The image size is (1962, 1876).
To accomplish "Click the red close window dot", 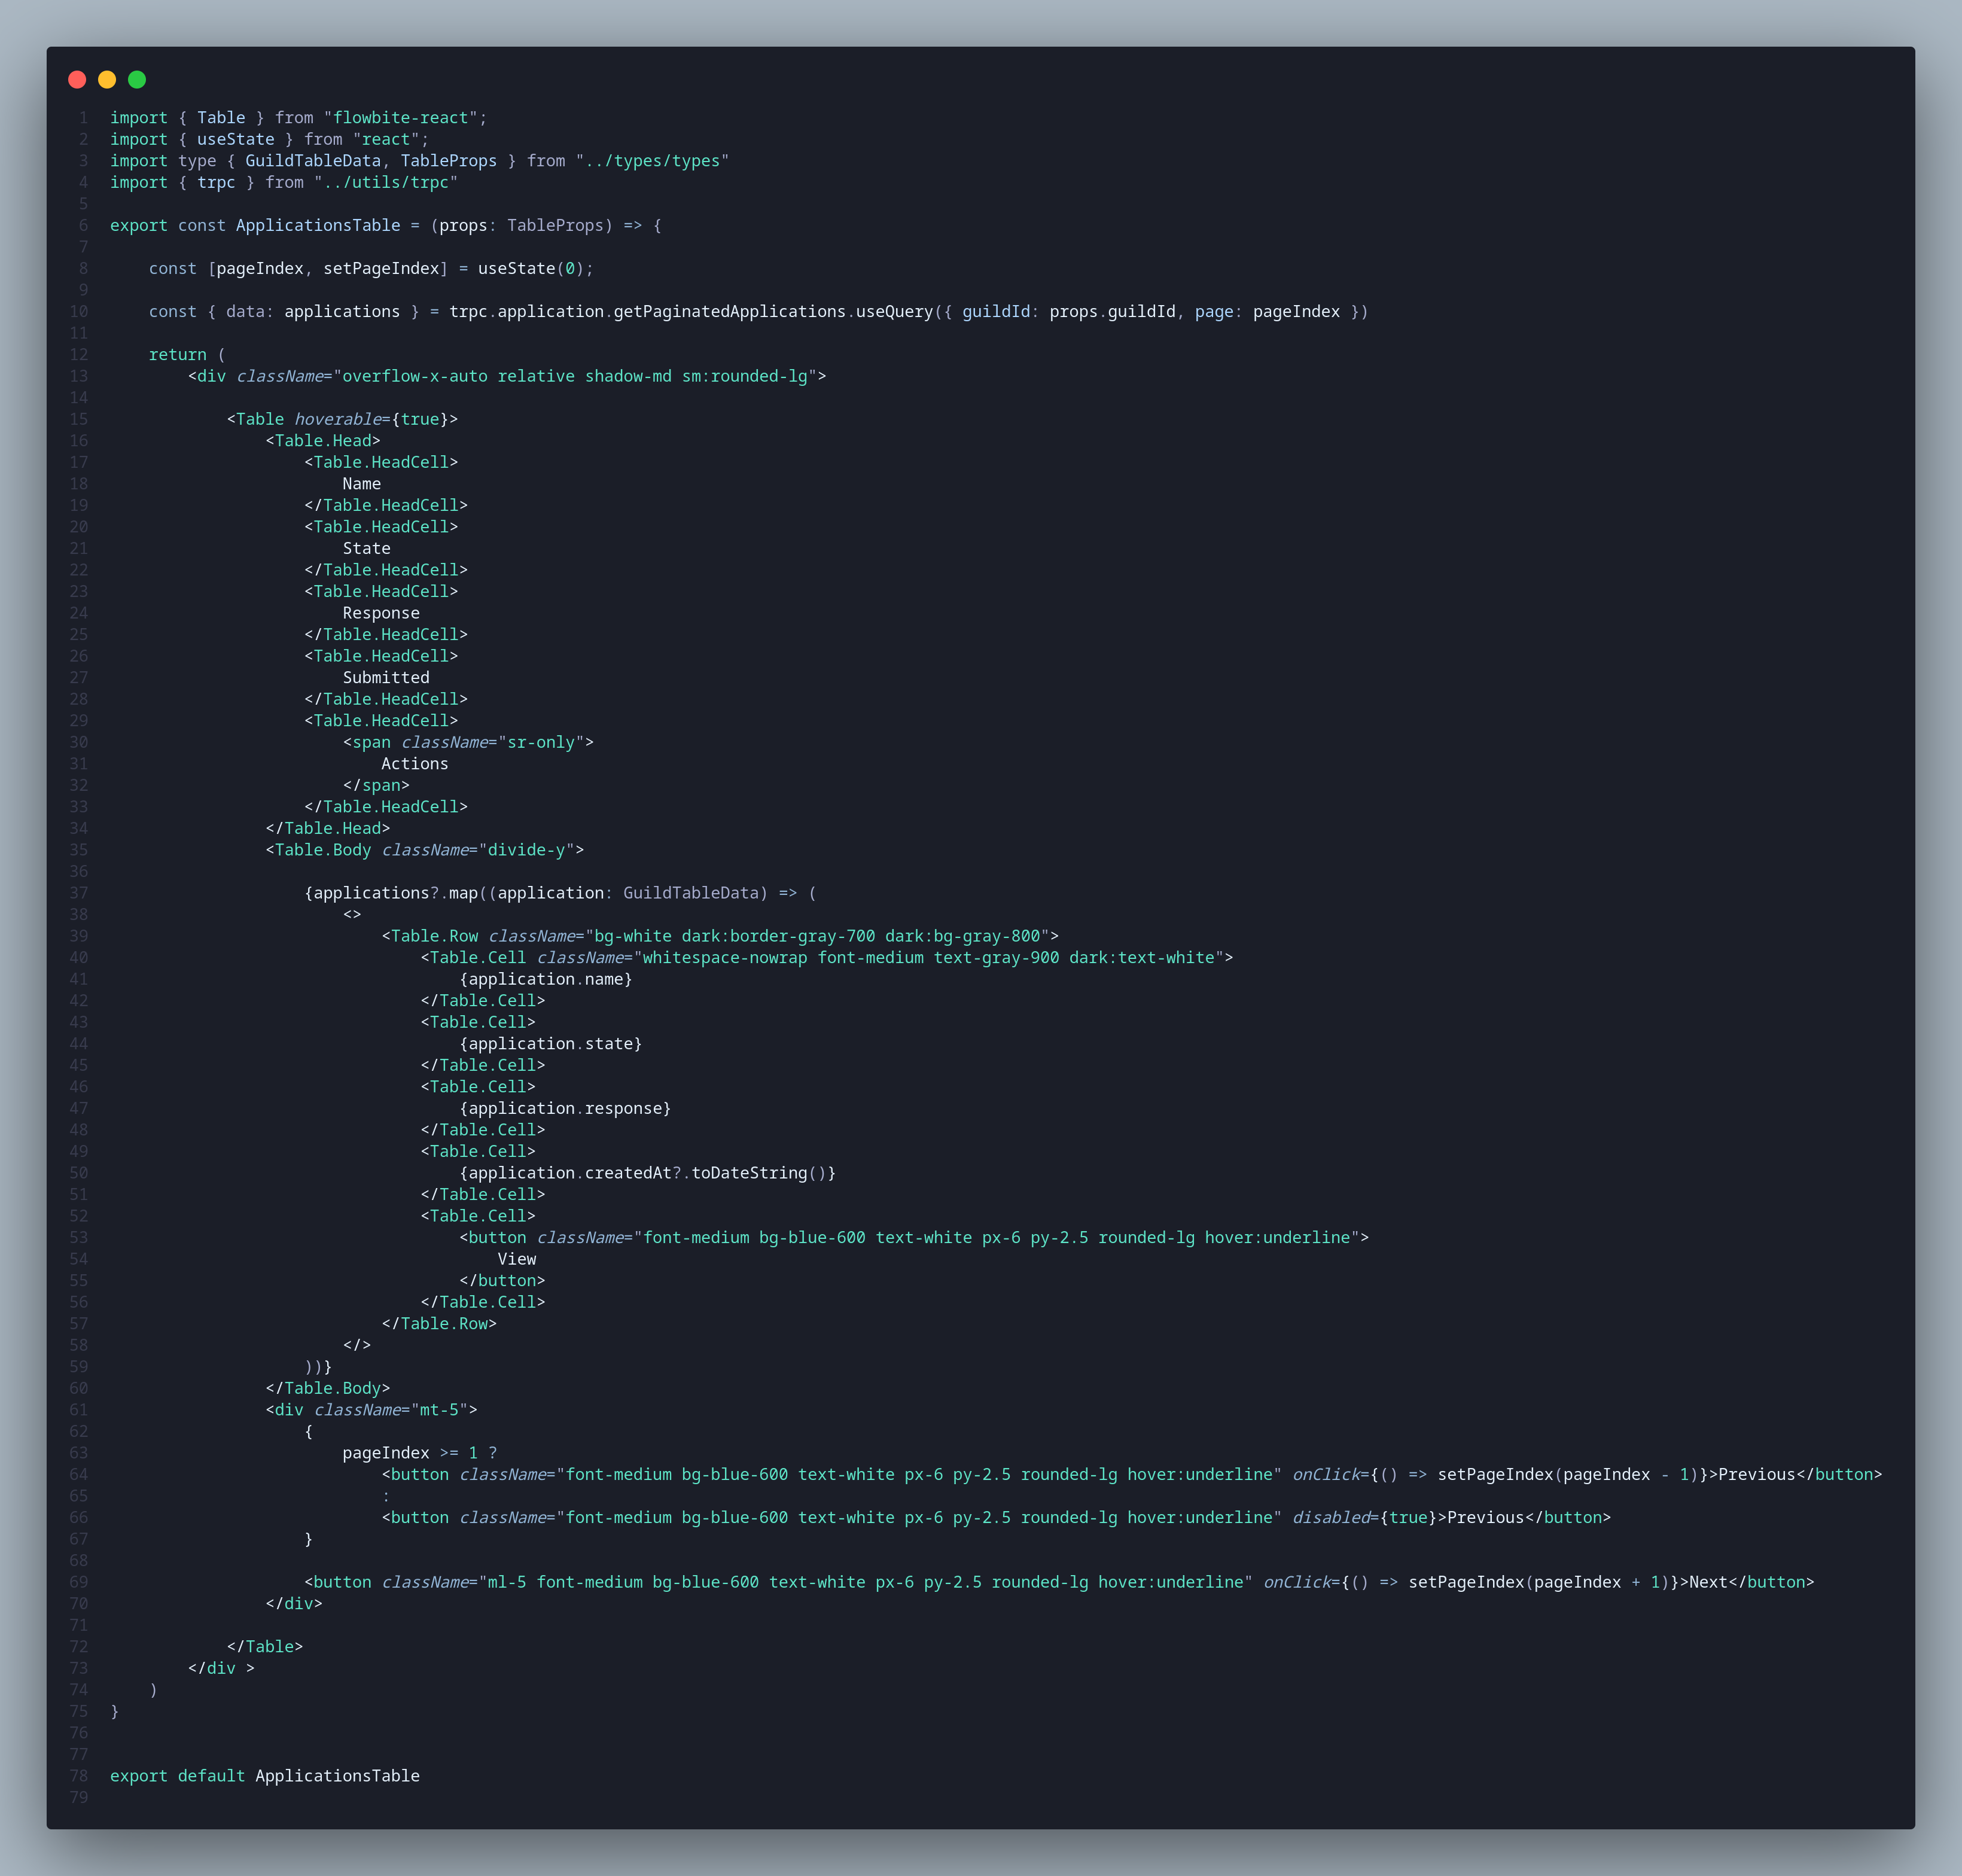I will (77, 79).
